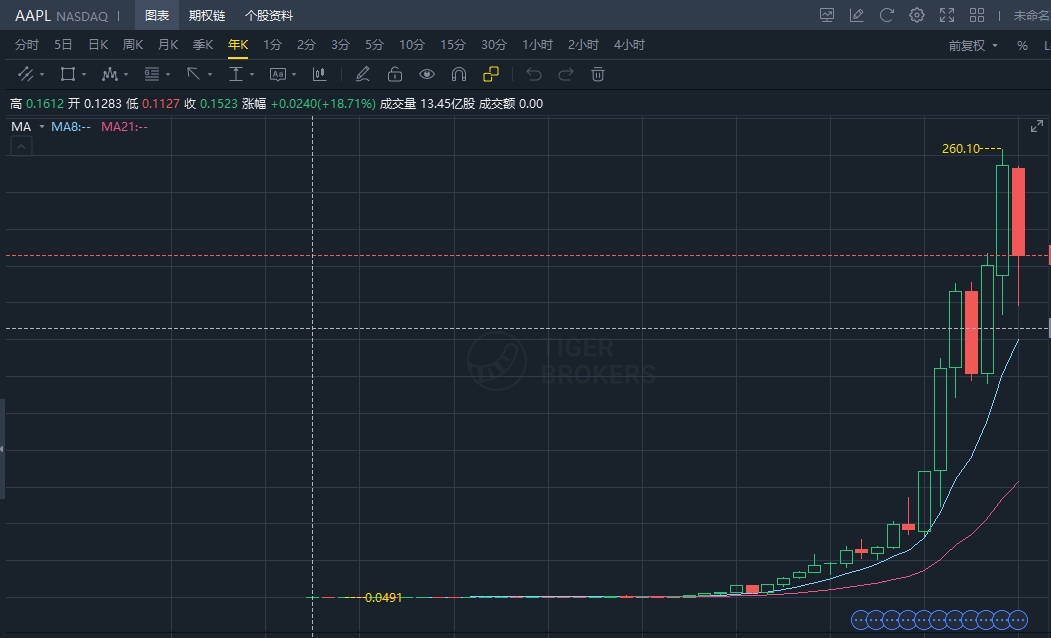Expand text annotation options arrow
Screen dimensions: 1051x638
294,74
